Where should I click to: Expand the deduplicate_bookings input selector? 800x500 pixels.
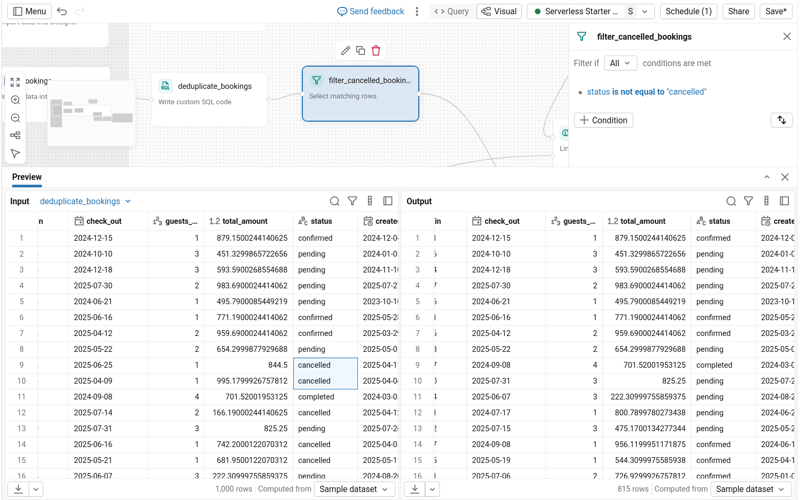pyautogui.click(x=86, y=202)
